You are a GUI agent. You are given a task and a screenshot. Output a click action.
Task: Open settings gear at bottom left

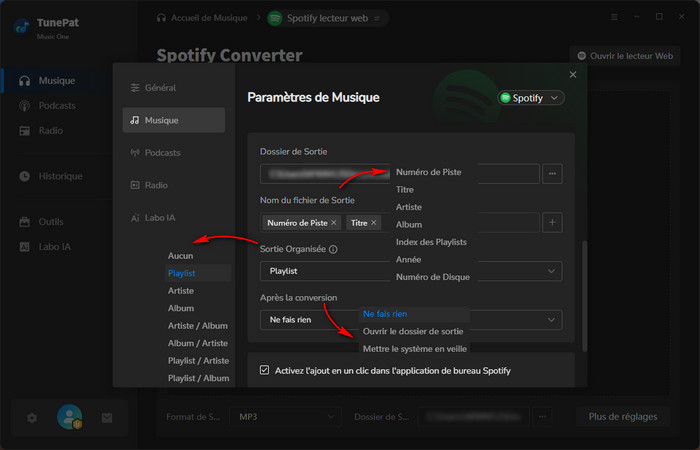(32, 418)
